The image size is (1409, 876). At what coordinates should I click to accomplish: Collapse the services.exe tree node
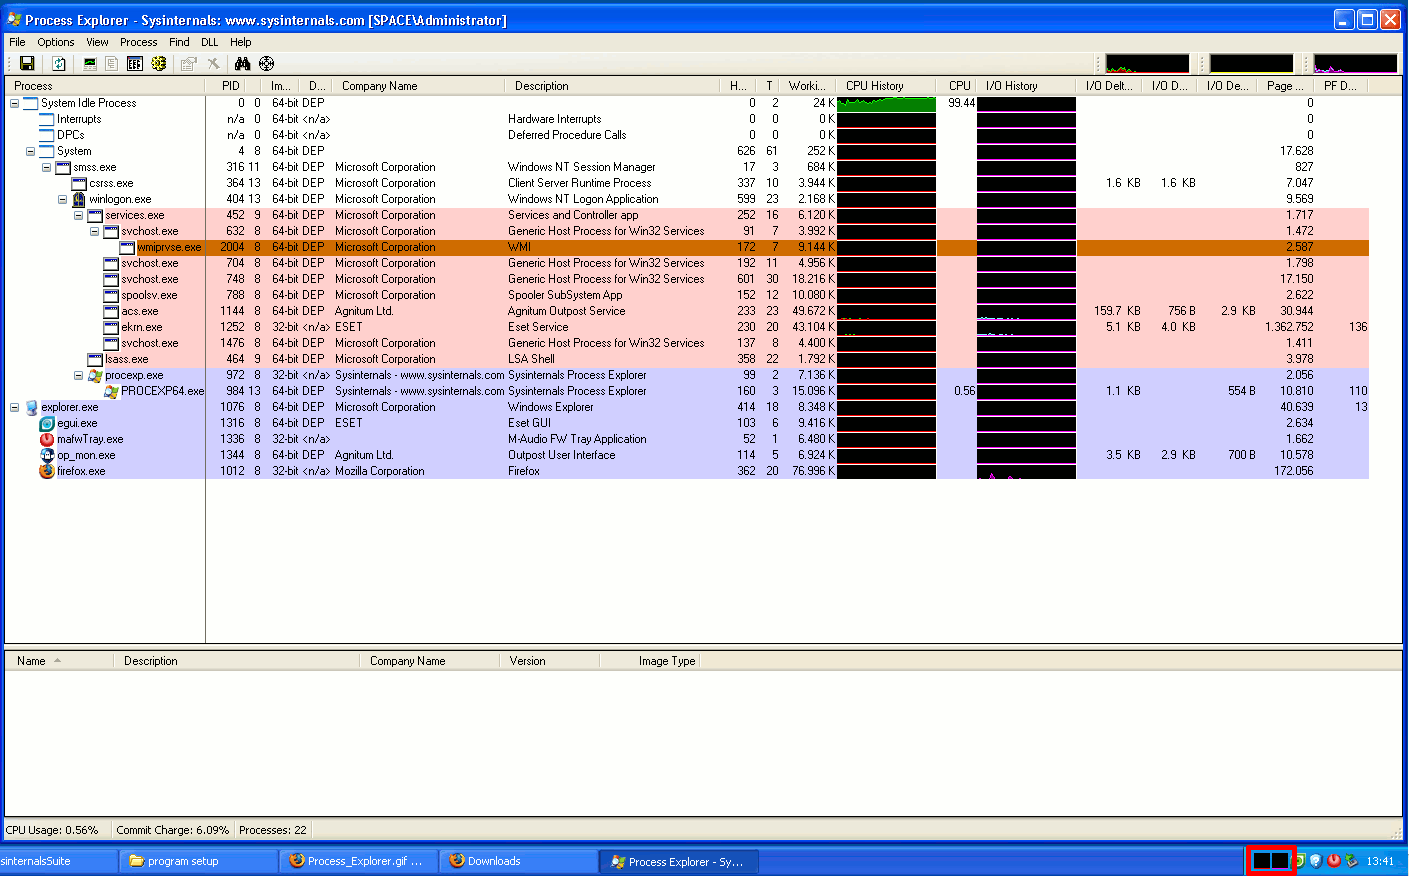pos(78,215)
